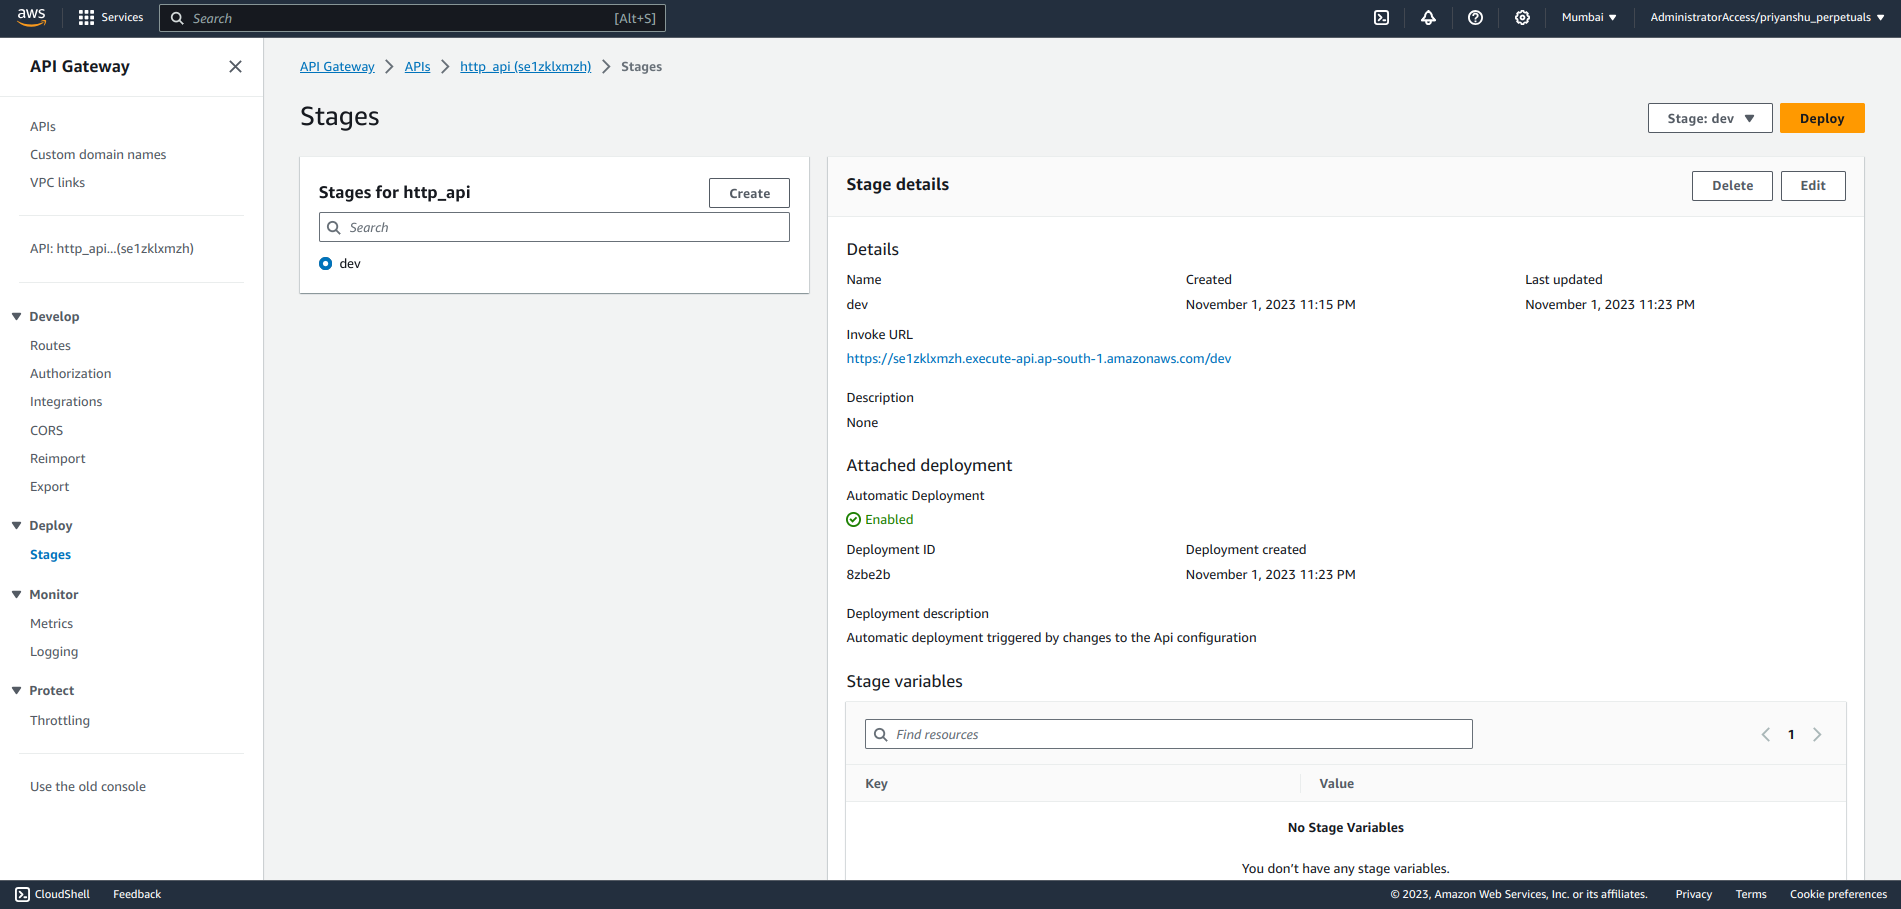Click the API: http_api sidebar entry

coord(112,248)
